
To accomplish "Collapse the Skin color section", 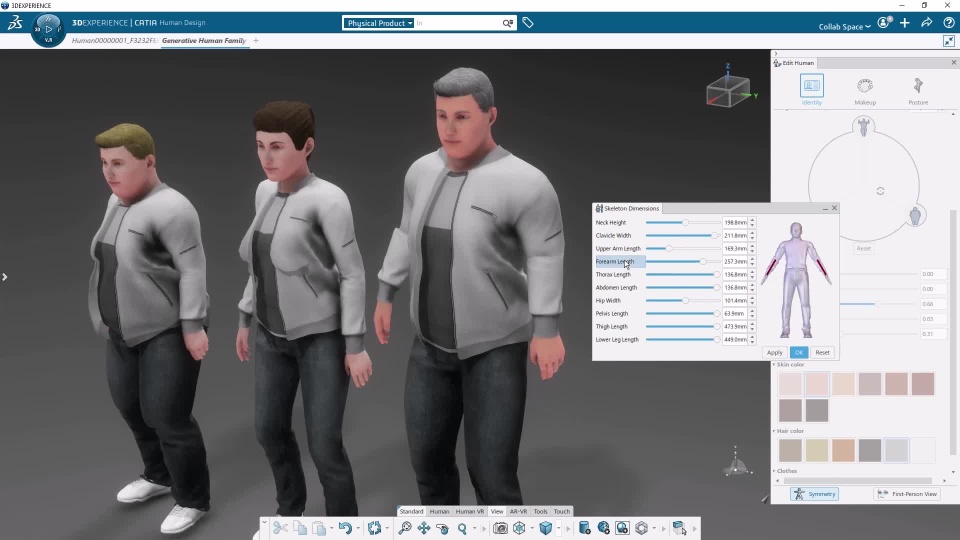I will 774,365.
